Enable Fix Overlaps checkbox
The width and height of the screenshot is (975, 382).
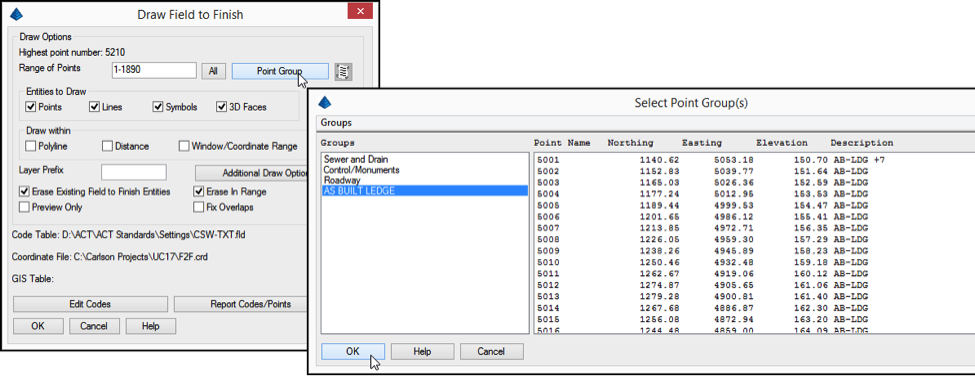[x=198, y=207]
